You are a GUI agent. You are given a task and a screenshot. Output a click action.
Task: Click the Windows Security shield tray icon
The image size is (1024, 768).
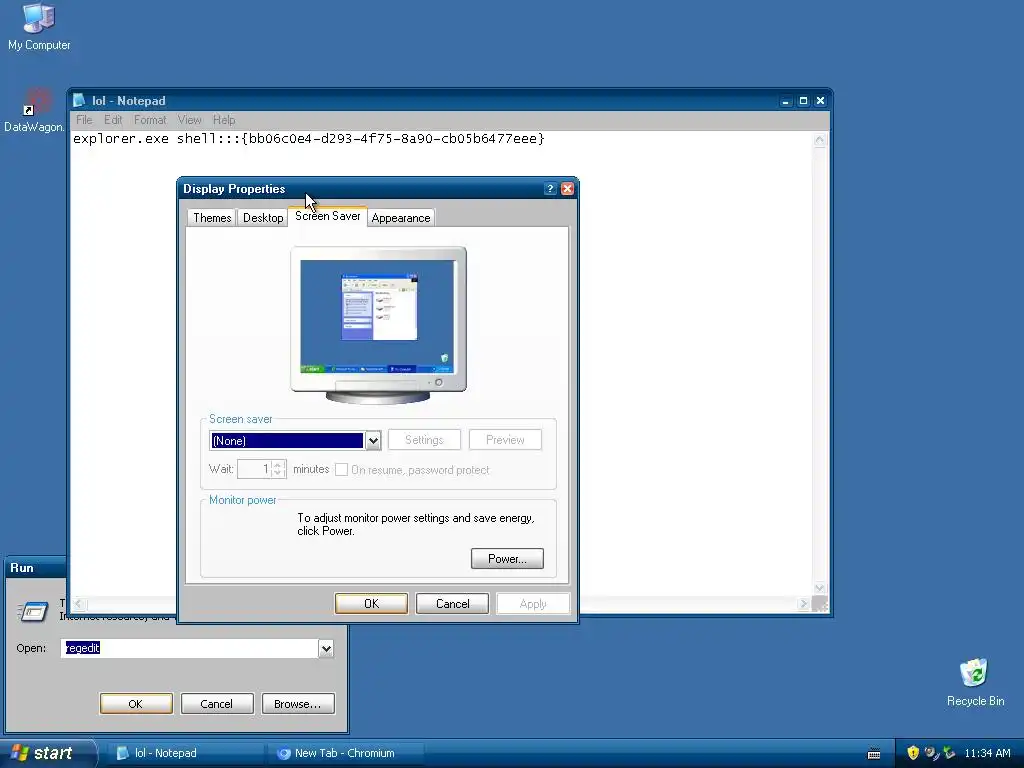[x=913, y=753]
